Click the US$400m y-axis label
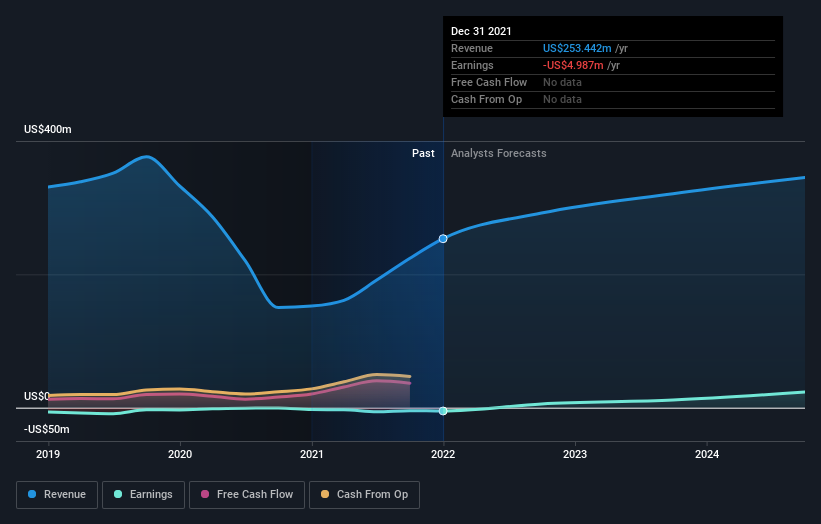This screenshot has width=821, height=524. (x=48, y=129)
